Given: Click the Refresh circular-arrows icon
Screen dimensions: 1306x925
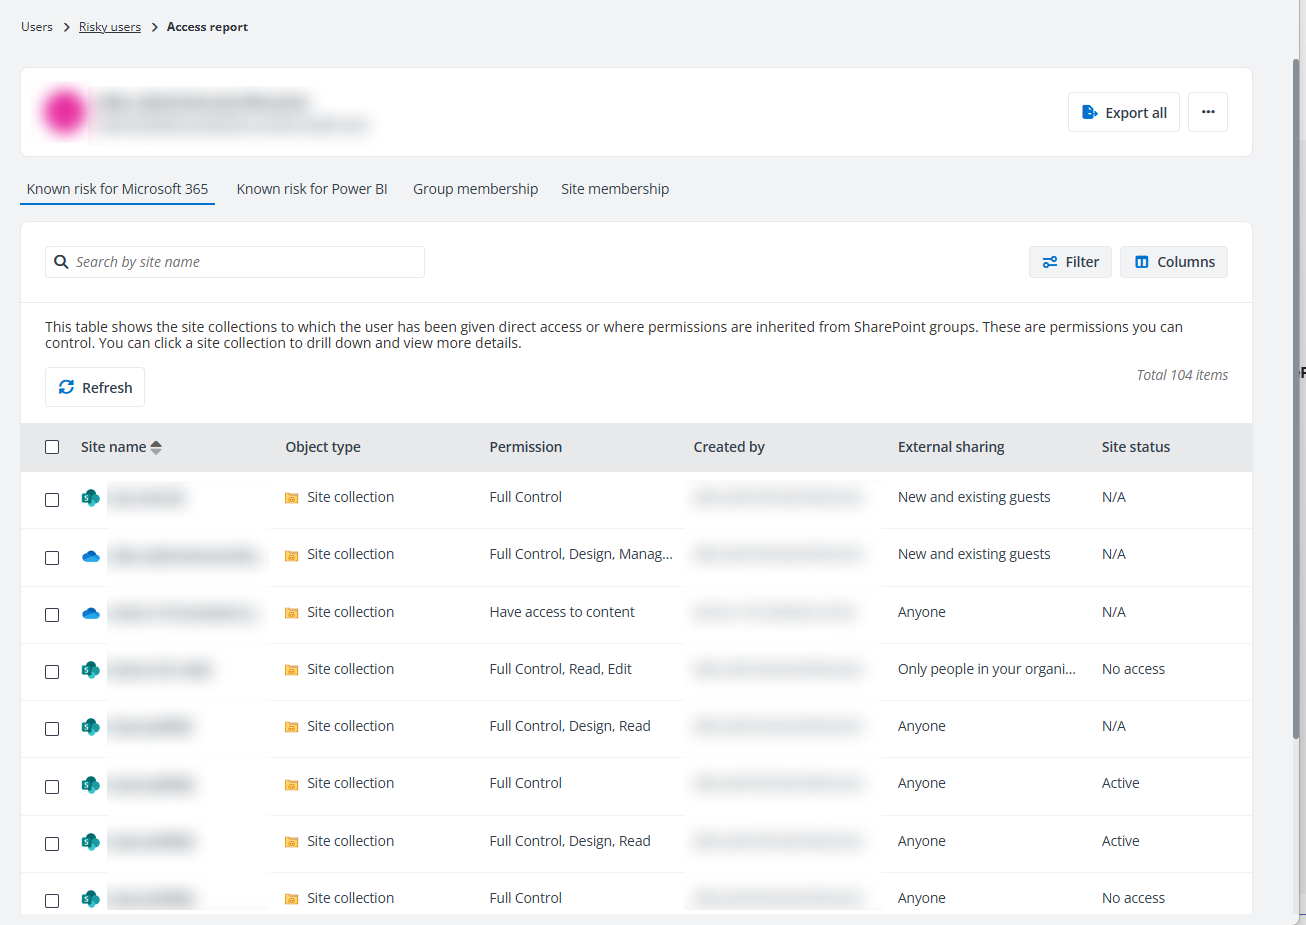Looking at the screenshot, I should coord(66,387).
